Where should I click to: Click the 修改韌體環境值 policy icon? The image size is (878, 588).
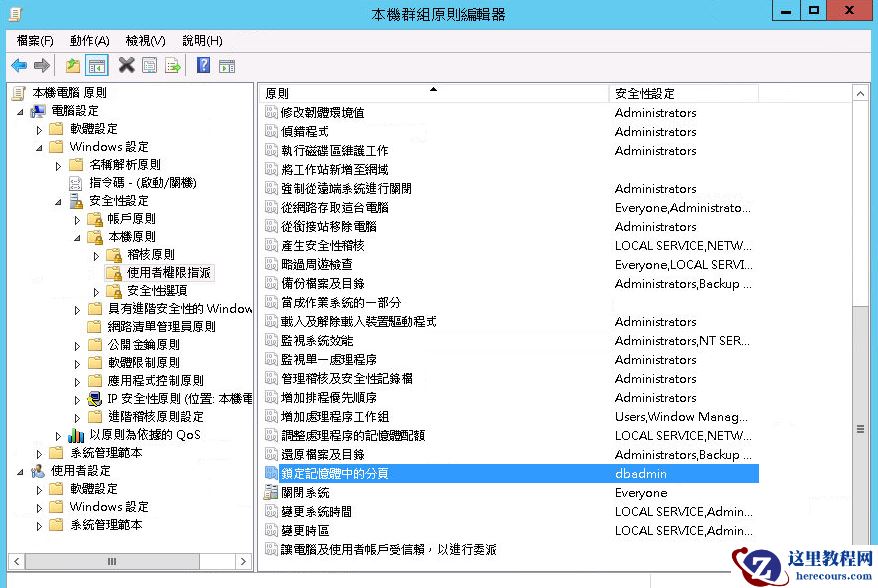271,113
